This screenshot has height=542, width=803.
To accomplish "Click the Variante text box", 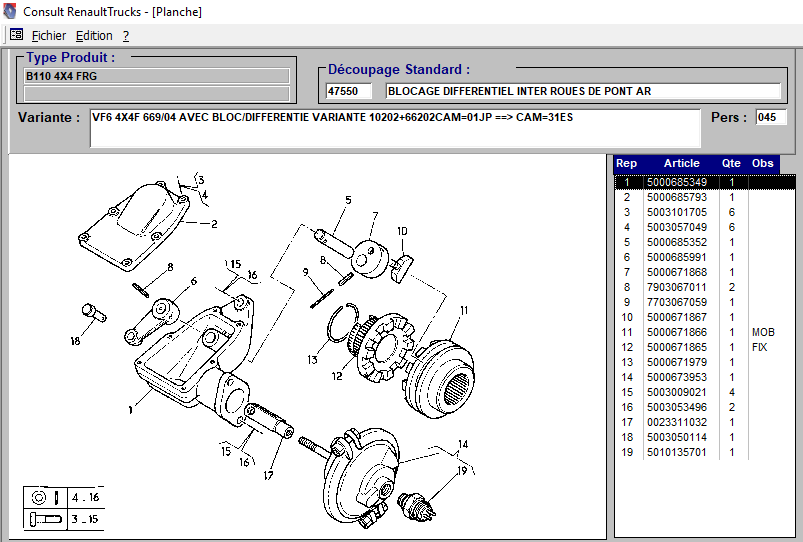I will pos(395,128).
